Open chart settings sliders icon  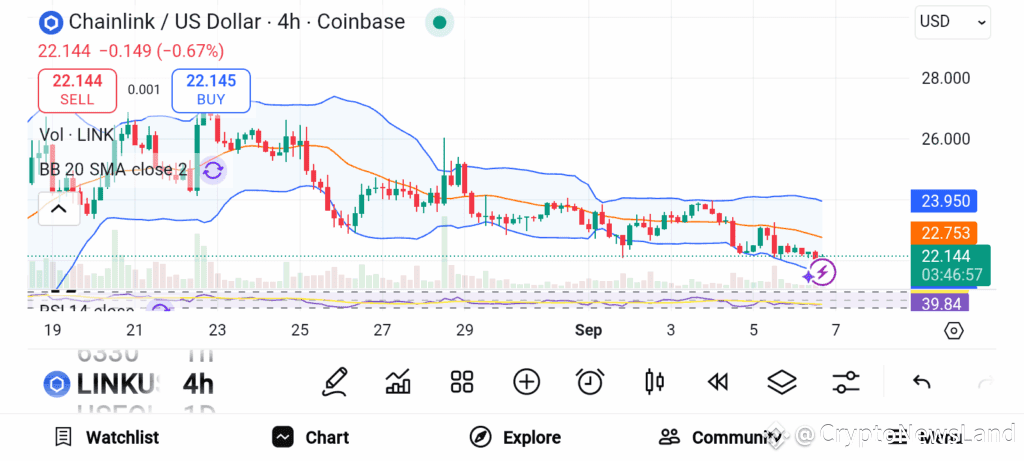pos(846,382)
